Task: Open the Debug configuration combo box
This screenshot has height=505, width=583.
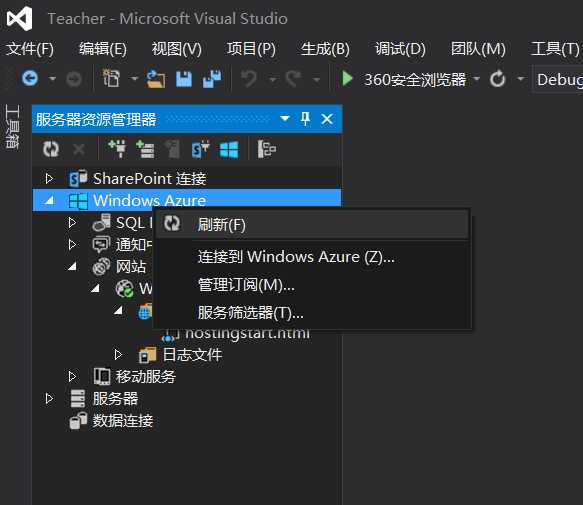Action: tap(558, 80)
